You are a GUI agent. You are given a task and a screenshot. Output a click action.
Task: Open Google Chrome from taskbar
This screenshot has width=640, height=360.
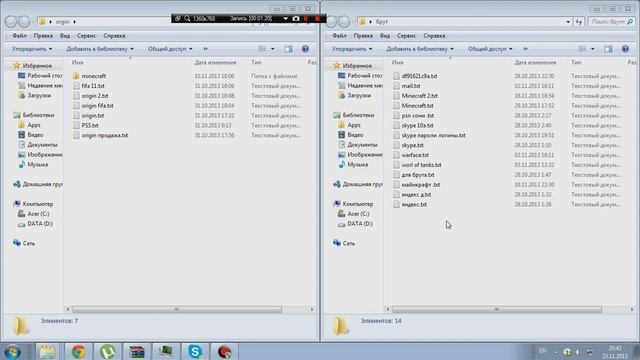[78, 351]
